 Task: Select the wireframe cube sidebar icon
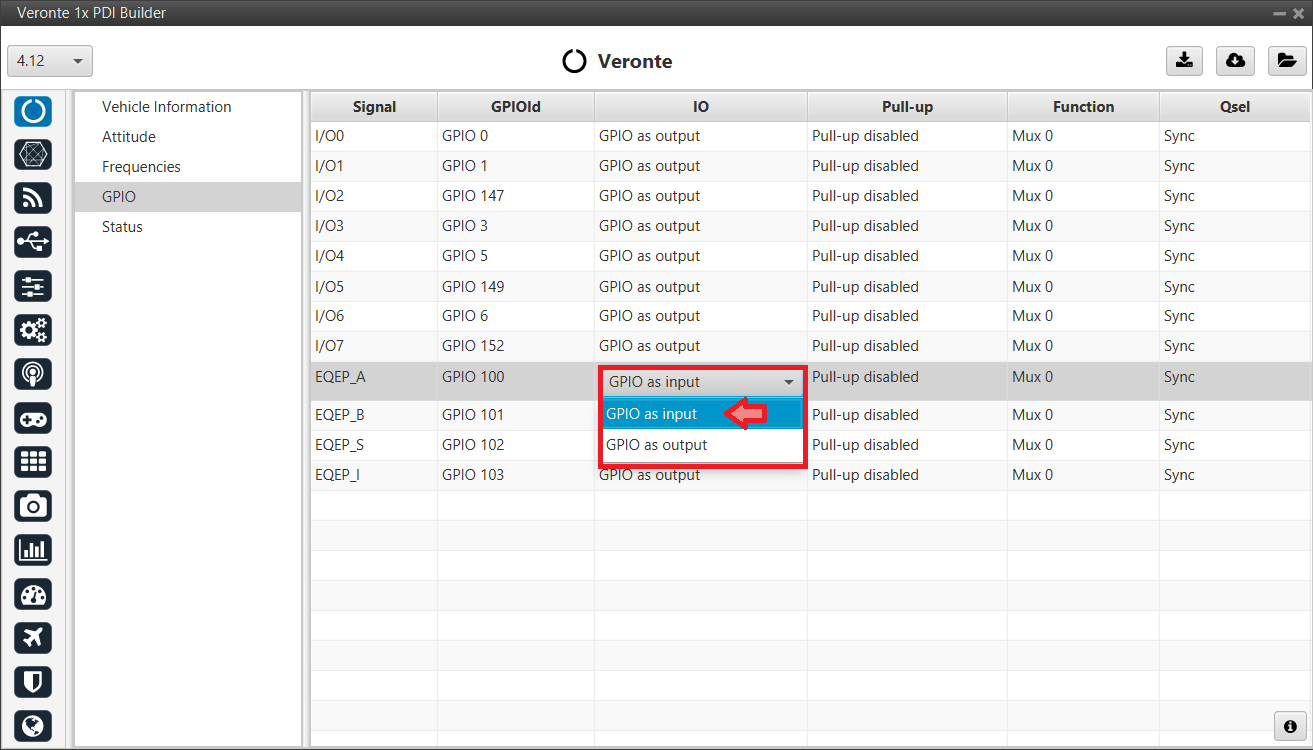click(x=33, y=154)
